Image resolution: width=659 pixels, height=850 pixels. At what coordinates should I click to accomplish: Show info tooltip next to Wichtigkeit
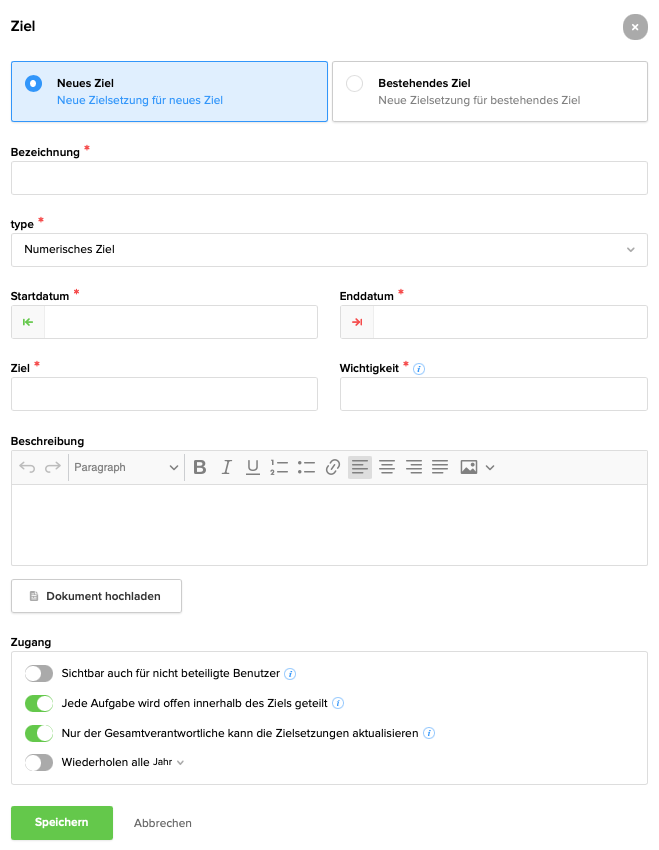click(420, 368)
